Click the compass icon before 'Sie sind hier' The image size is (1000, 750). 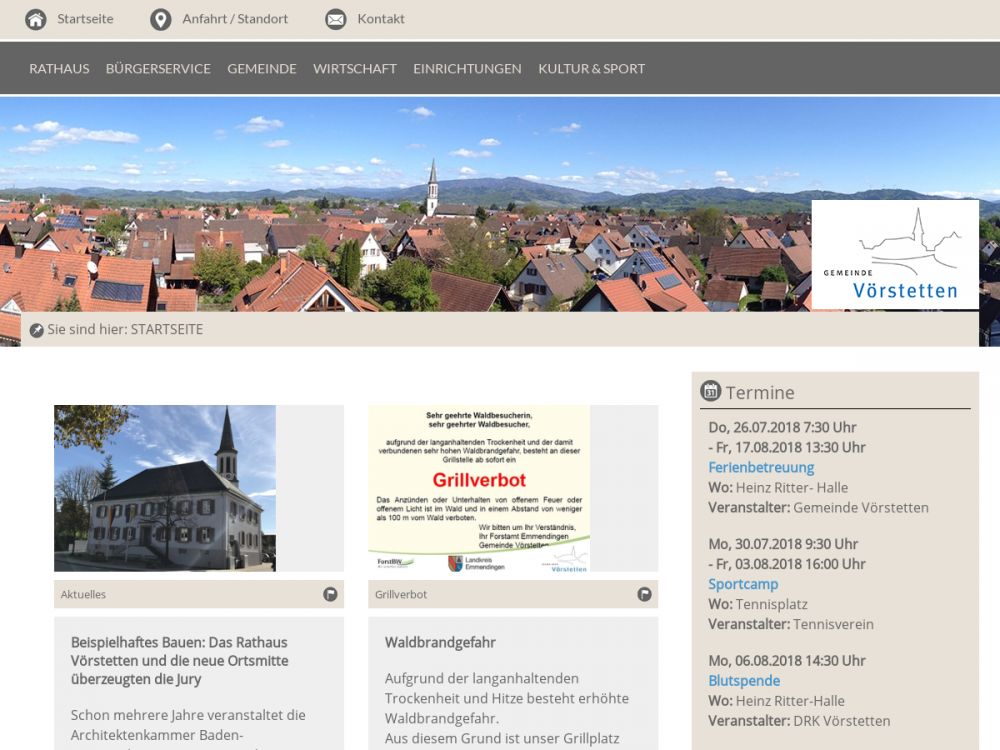click(x=37, y=330)
